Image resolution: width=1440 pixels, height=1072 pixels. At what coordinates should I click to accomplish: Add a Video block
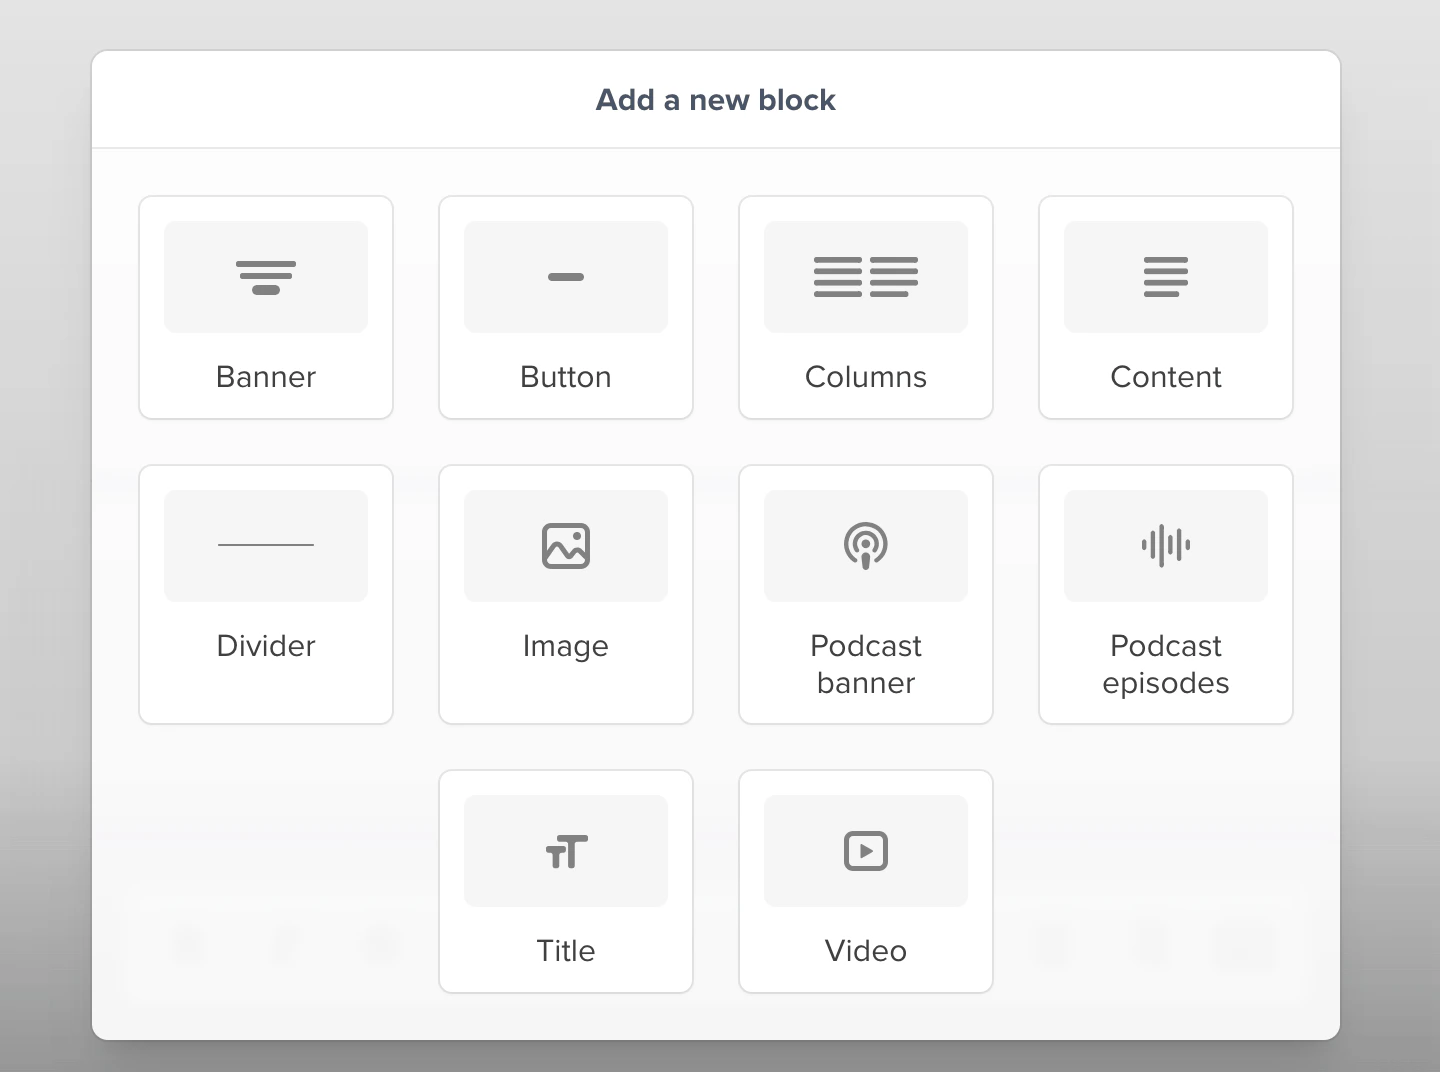(x=865, y=881)
